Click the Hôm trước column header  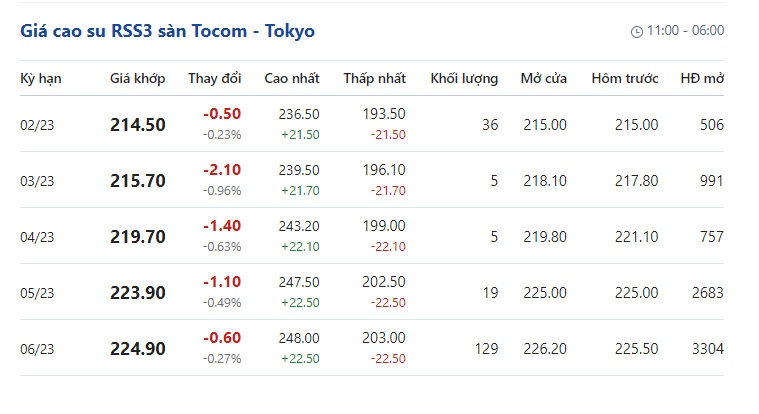coord(625,78)
